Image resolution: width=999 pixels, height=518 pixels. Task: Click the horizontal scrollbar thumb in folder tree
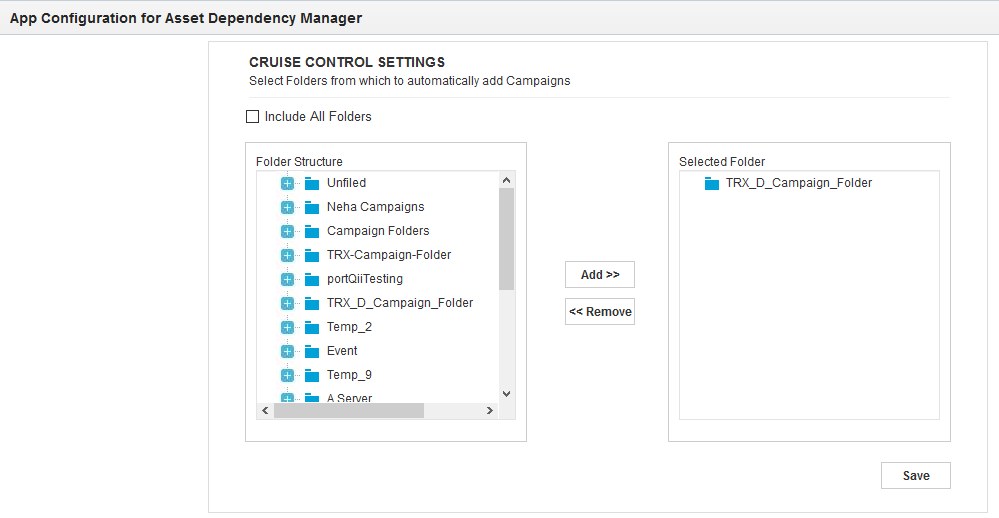[x=348, y=411]
